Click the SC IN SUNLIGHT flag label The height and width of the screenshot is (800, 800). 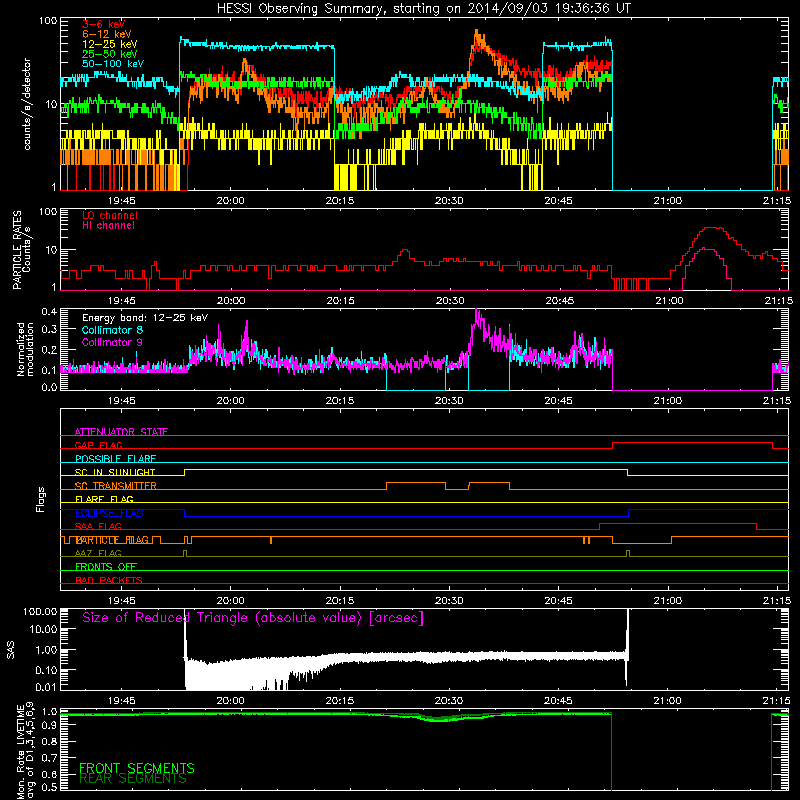click(x=115, y=472)
